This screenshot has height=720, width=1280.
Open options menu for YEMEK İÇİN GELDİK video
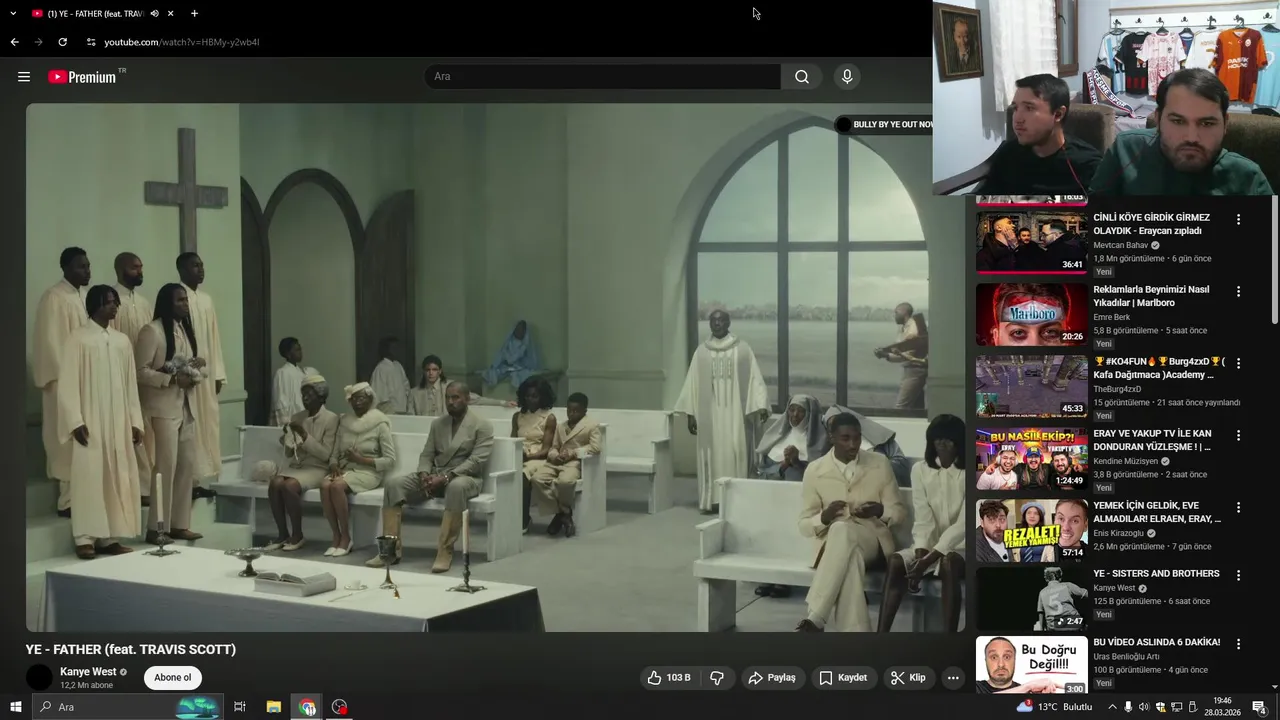1238,507
